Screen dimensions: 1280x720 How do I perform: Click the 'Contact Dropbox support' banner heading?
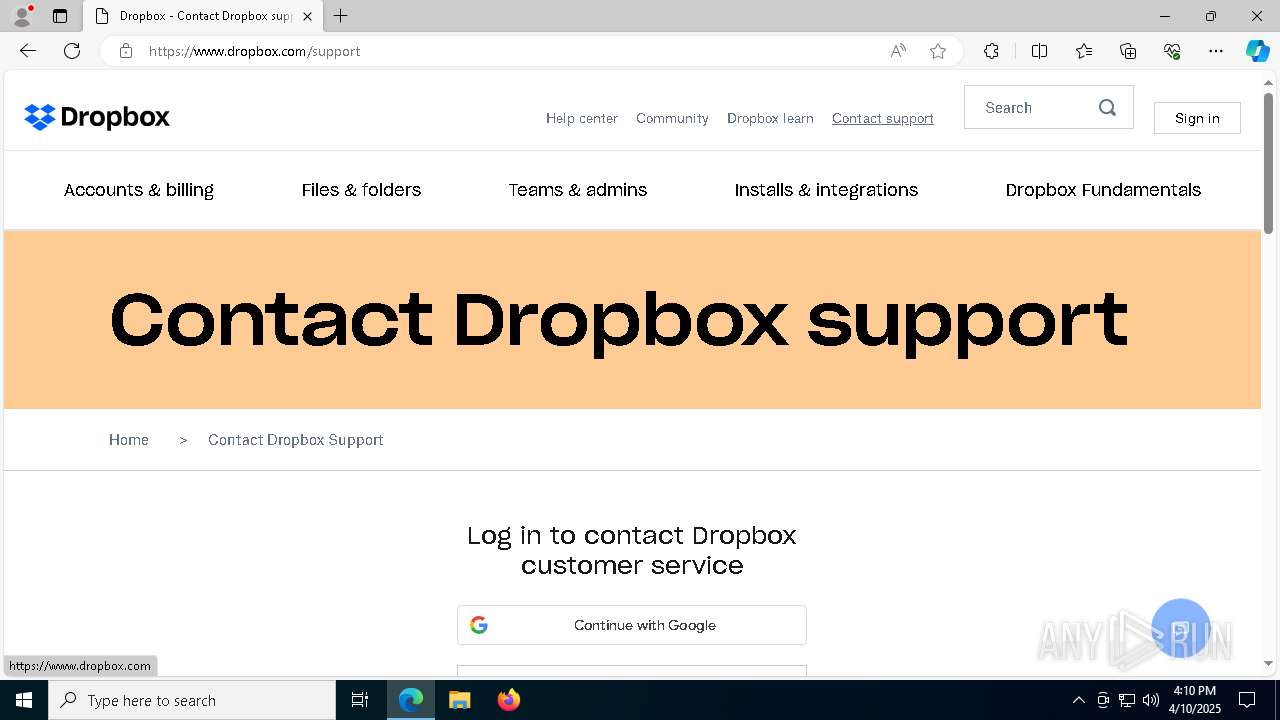point(619,320)
